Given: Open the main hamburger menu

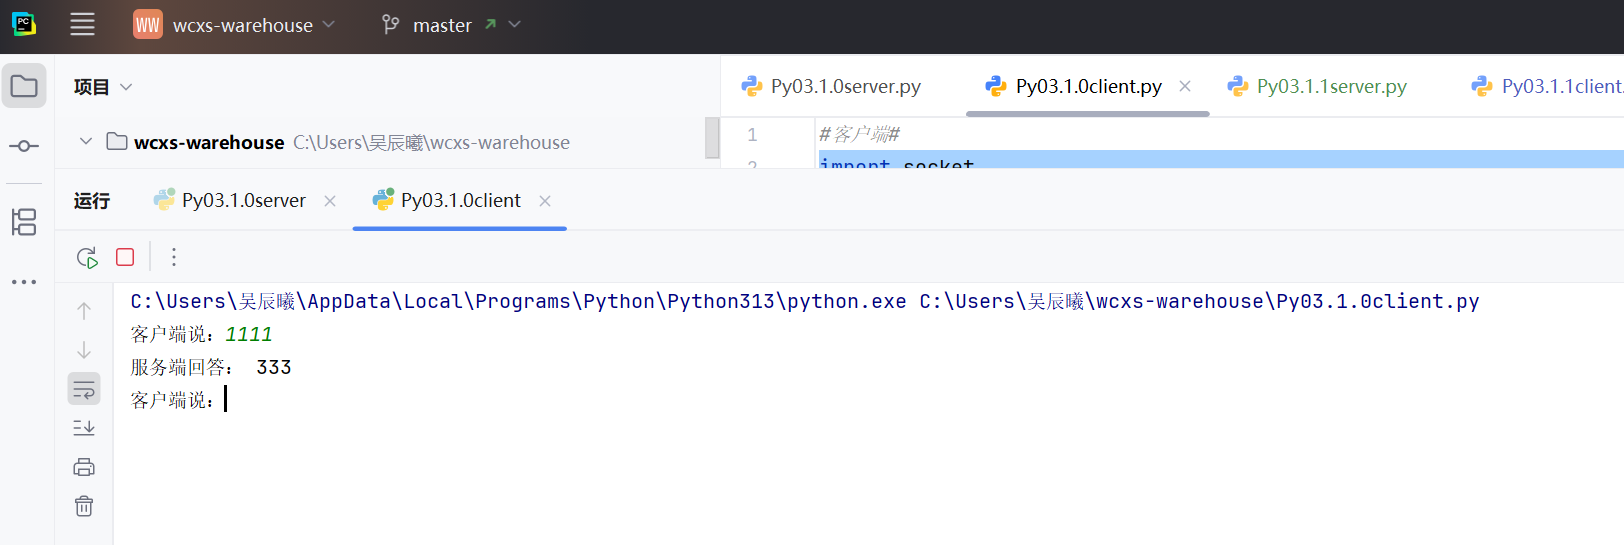Looking at the screenshot, I should coord(82,25).
